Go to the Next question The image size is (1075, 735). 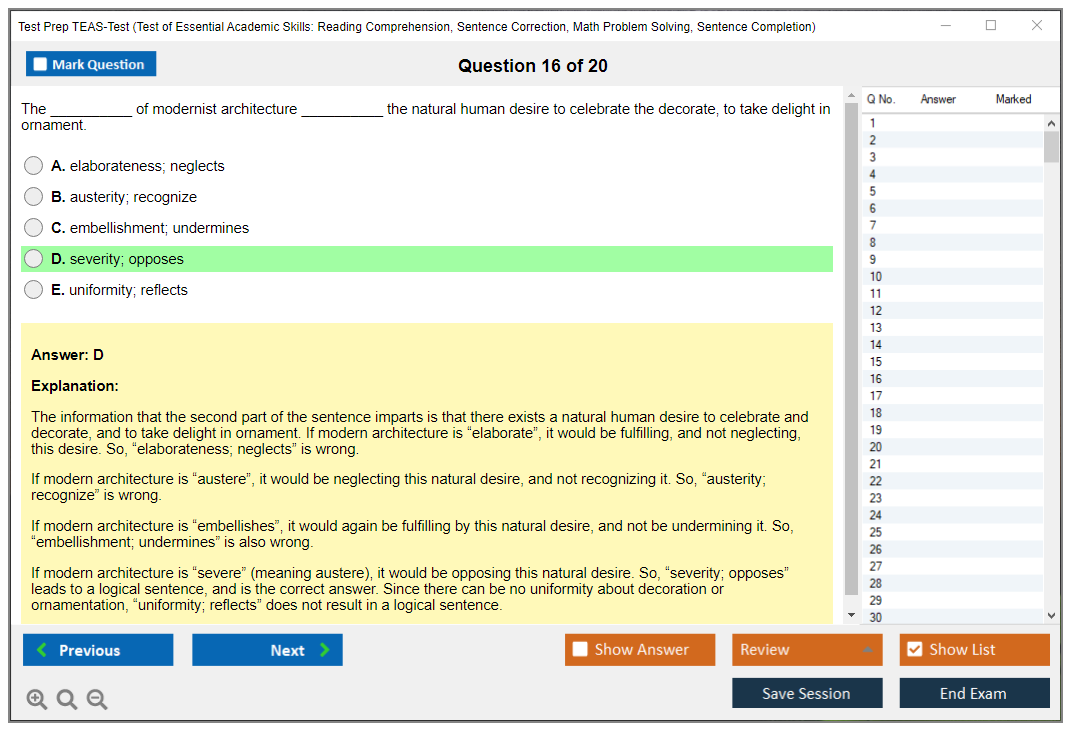pyautogui.click(x=267, y=650)
